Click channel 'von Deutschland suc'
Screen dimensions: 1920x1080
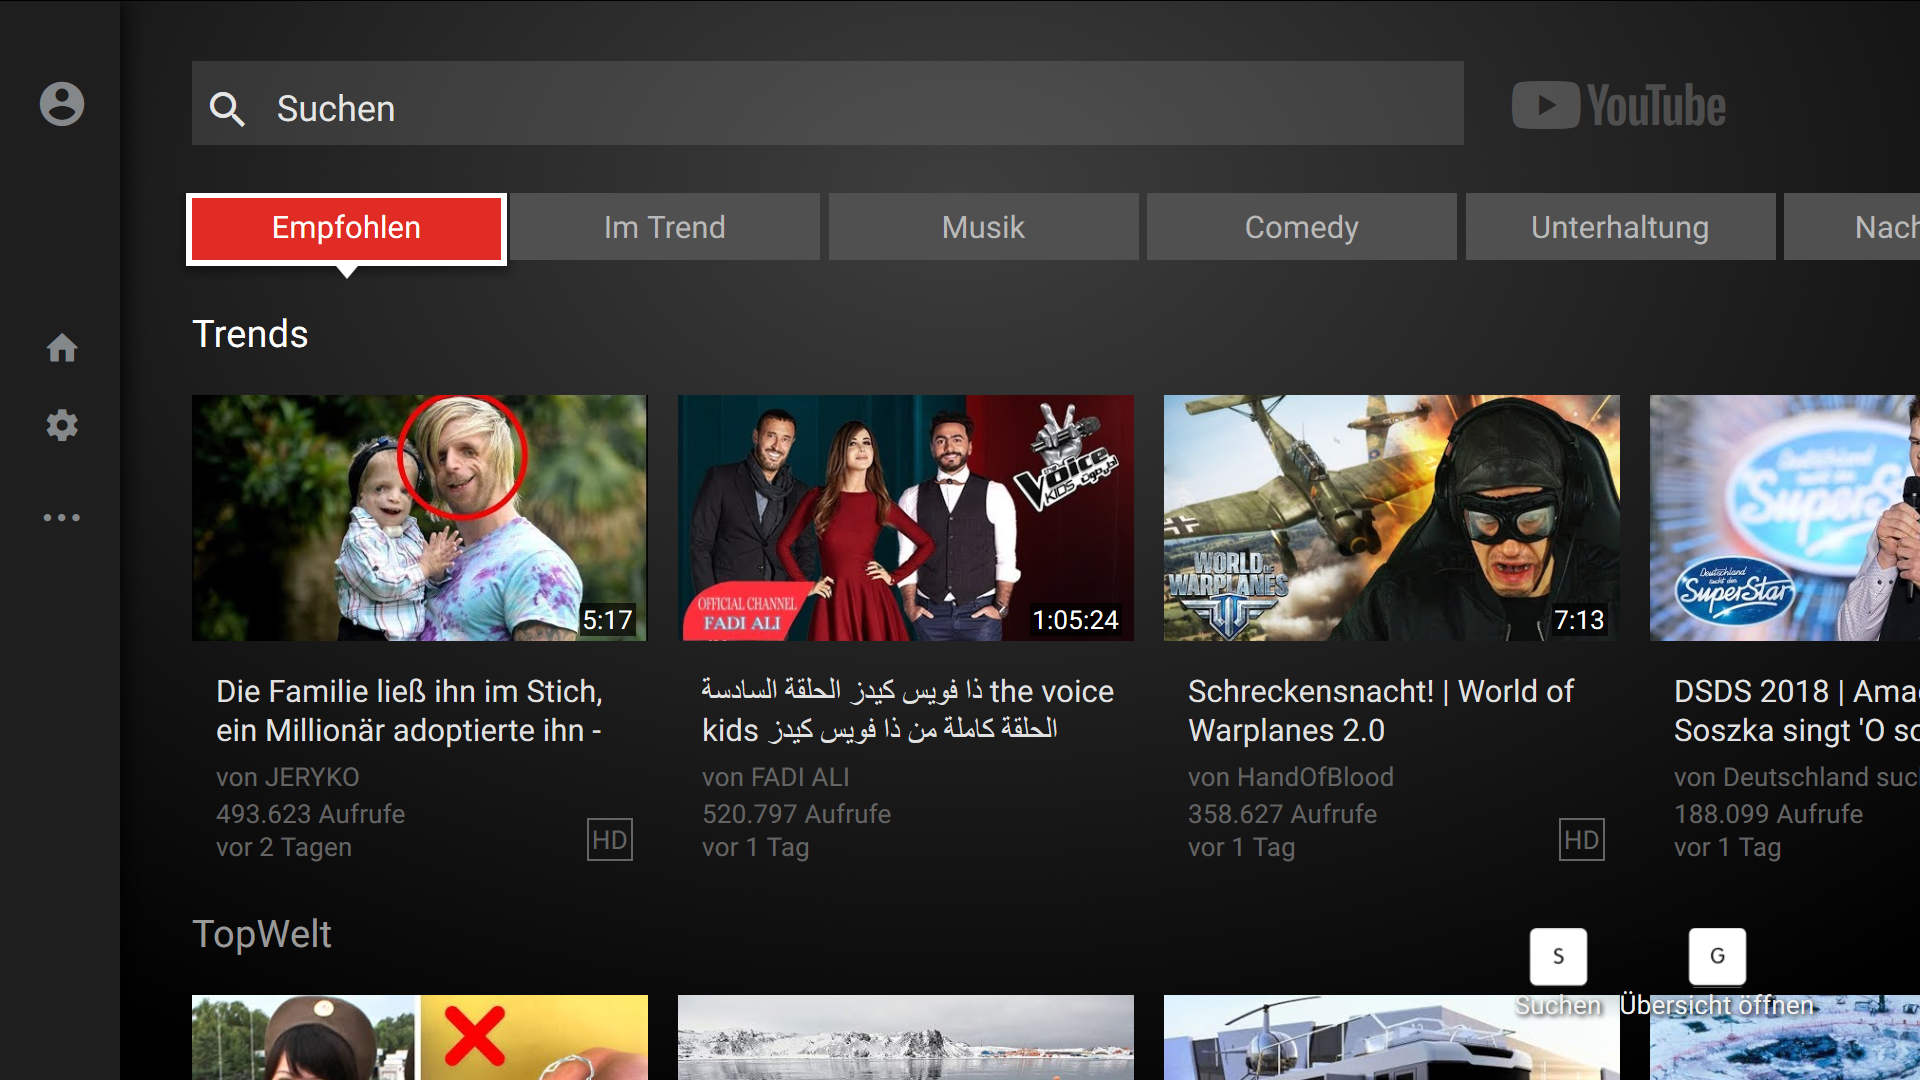point(1796,777)
